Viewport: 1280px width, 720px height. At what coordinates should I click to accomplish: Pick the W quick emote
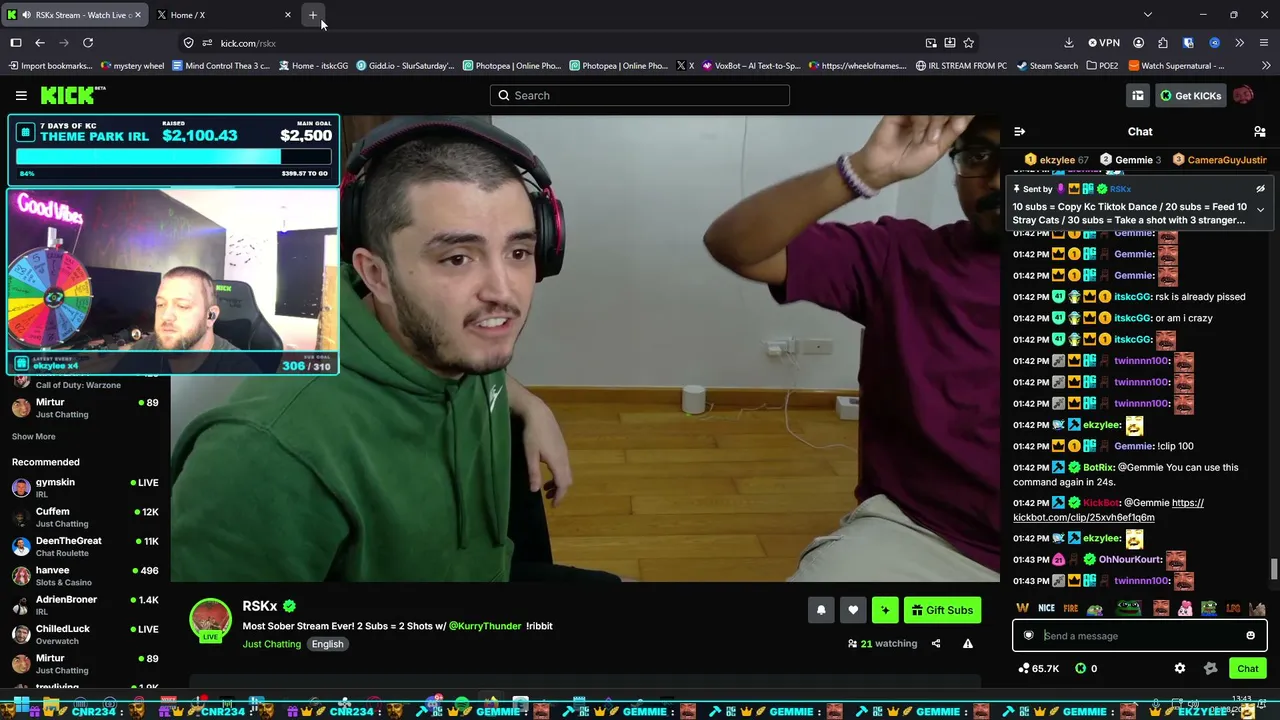pos(1022,608)
